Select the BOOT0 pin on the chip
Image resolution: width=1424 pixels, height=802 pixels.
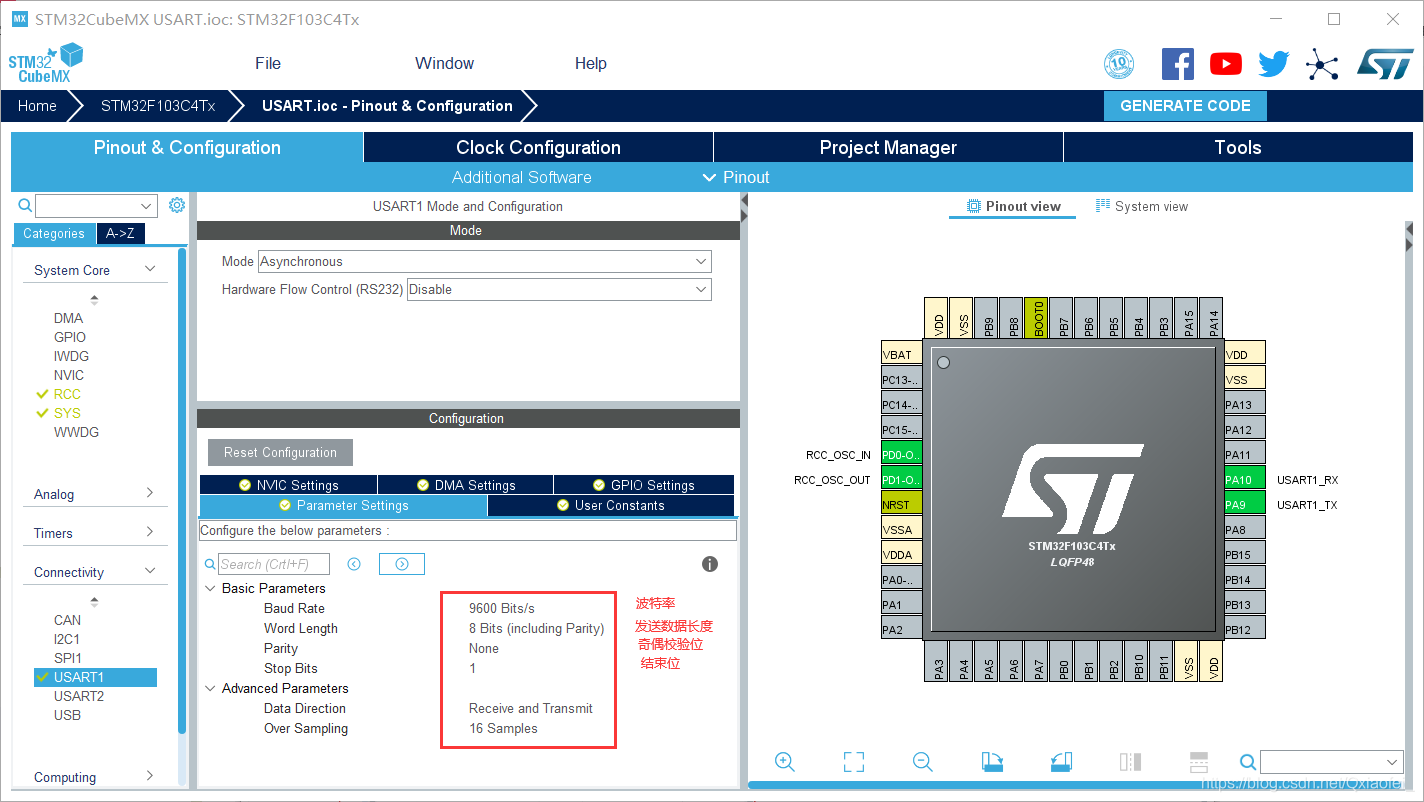pyautogui.click(x=1036, y=317)
